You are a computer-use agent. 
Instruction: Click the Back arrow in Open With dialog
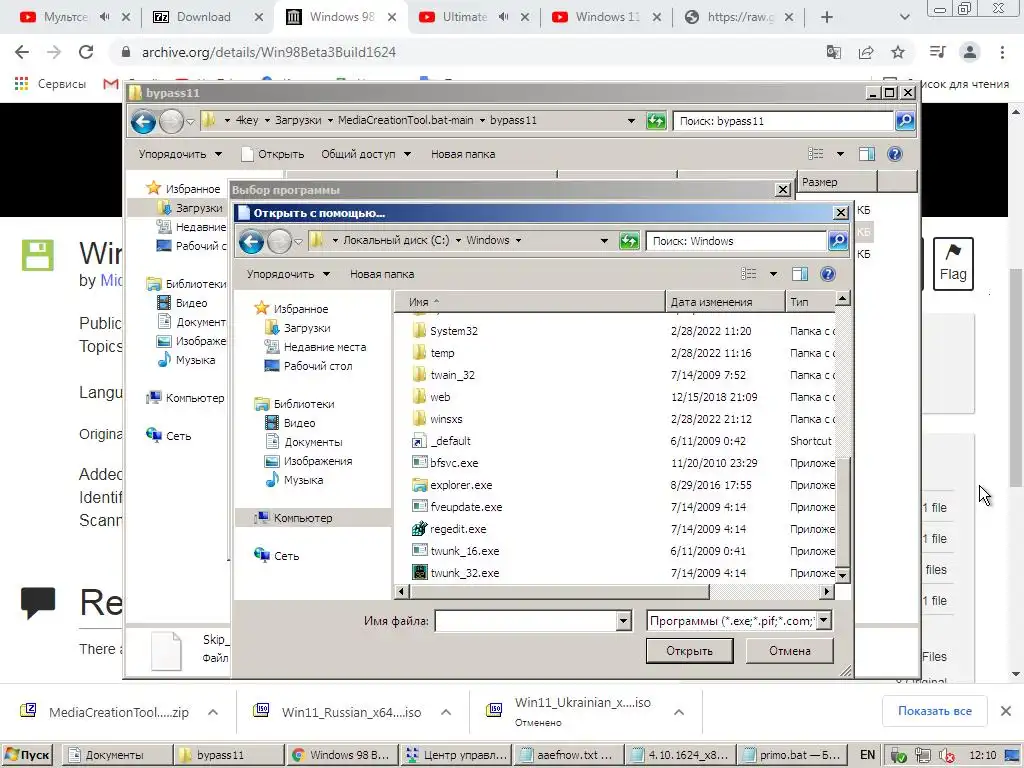[x=251, y=241]
